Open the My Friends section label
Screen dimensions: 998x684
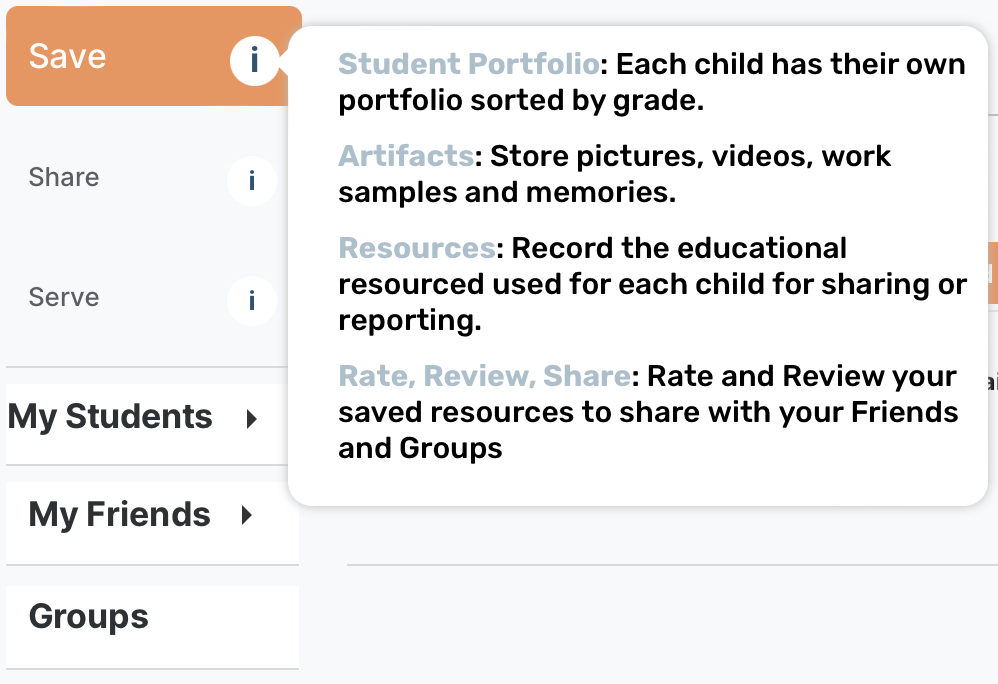coord(120,515)
